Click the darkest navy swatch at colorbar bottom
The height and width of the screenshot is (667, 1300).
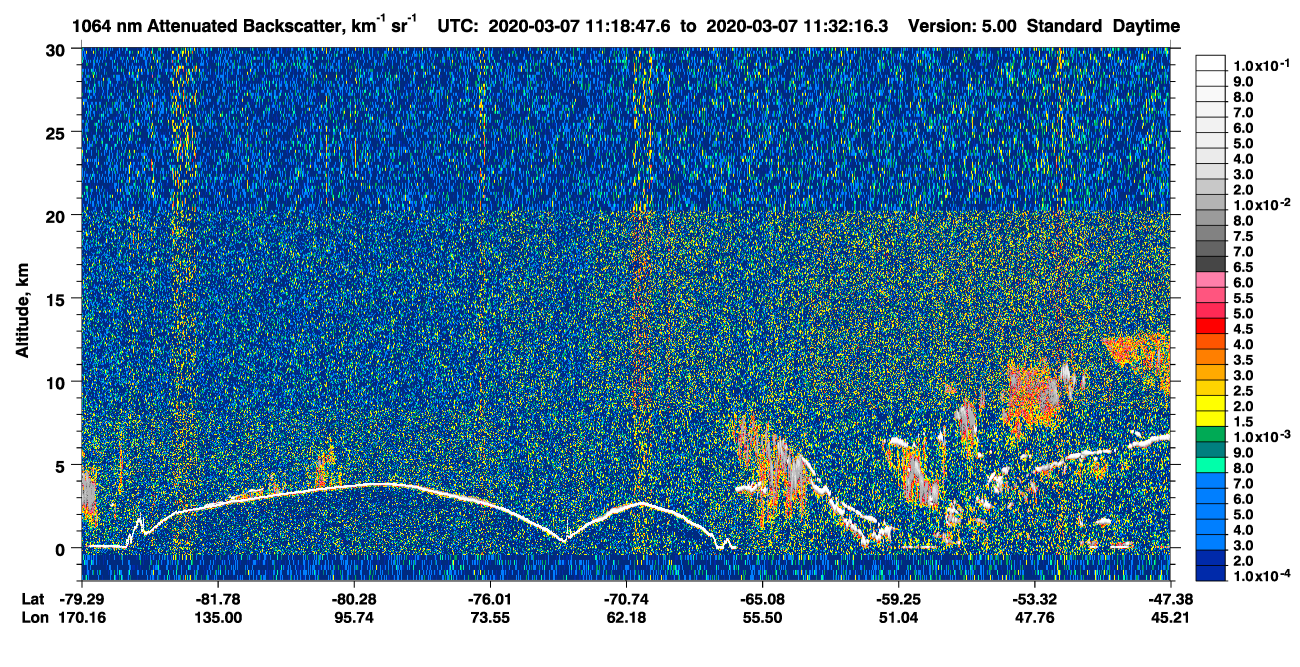[1211, 574]
